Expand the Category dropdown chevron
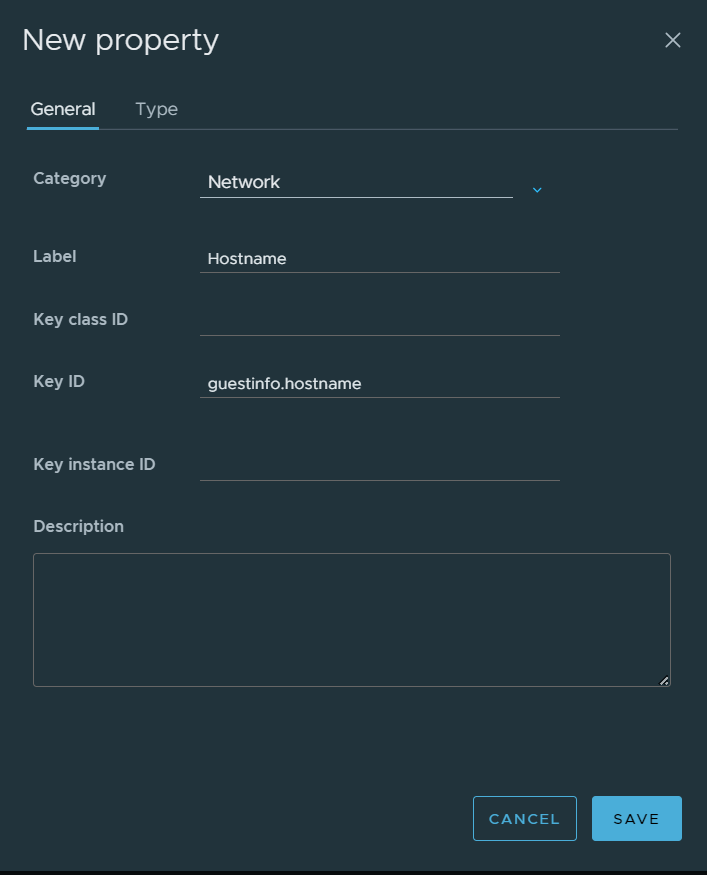The height and width of the screenshot is (875, 707). pyautogui.click(x=537, y=190)
